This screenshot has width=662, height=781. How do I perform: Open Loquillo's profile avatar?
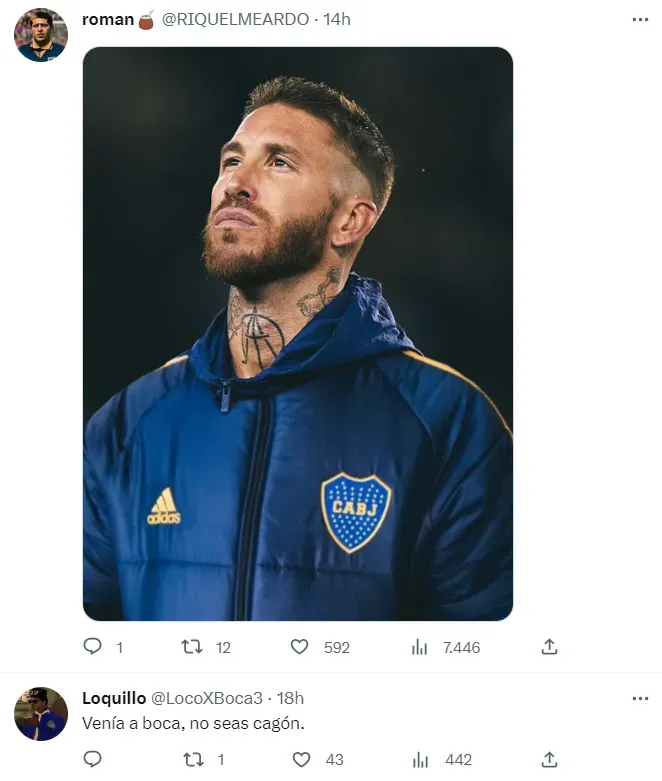[x=41, y=713]
